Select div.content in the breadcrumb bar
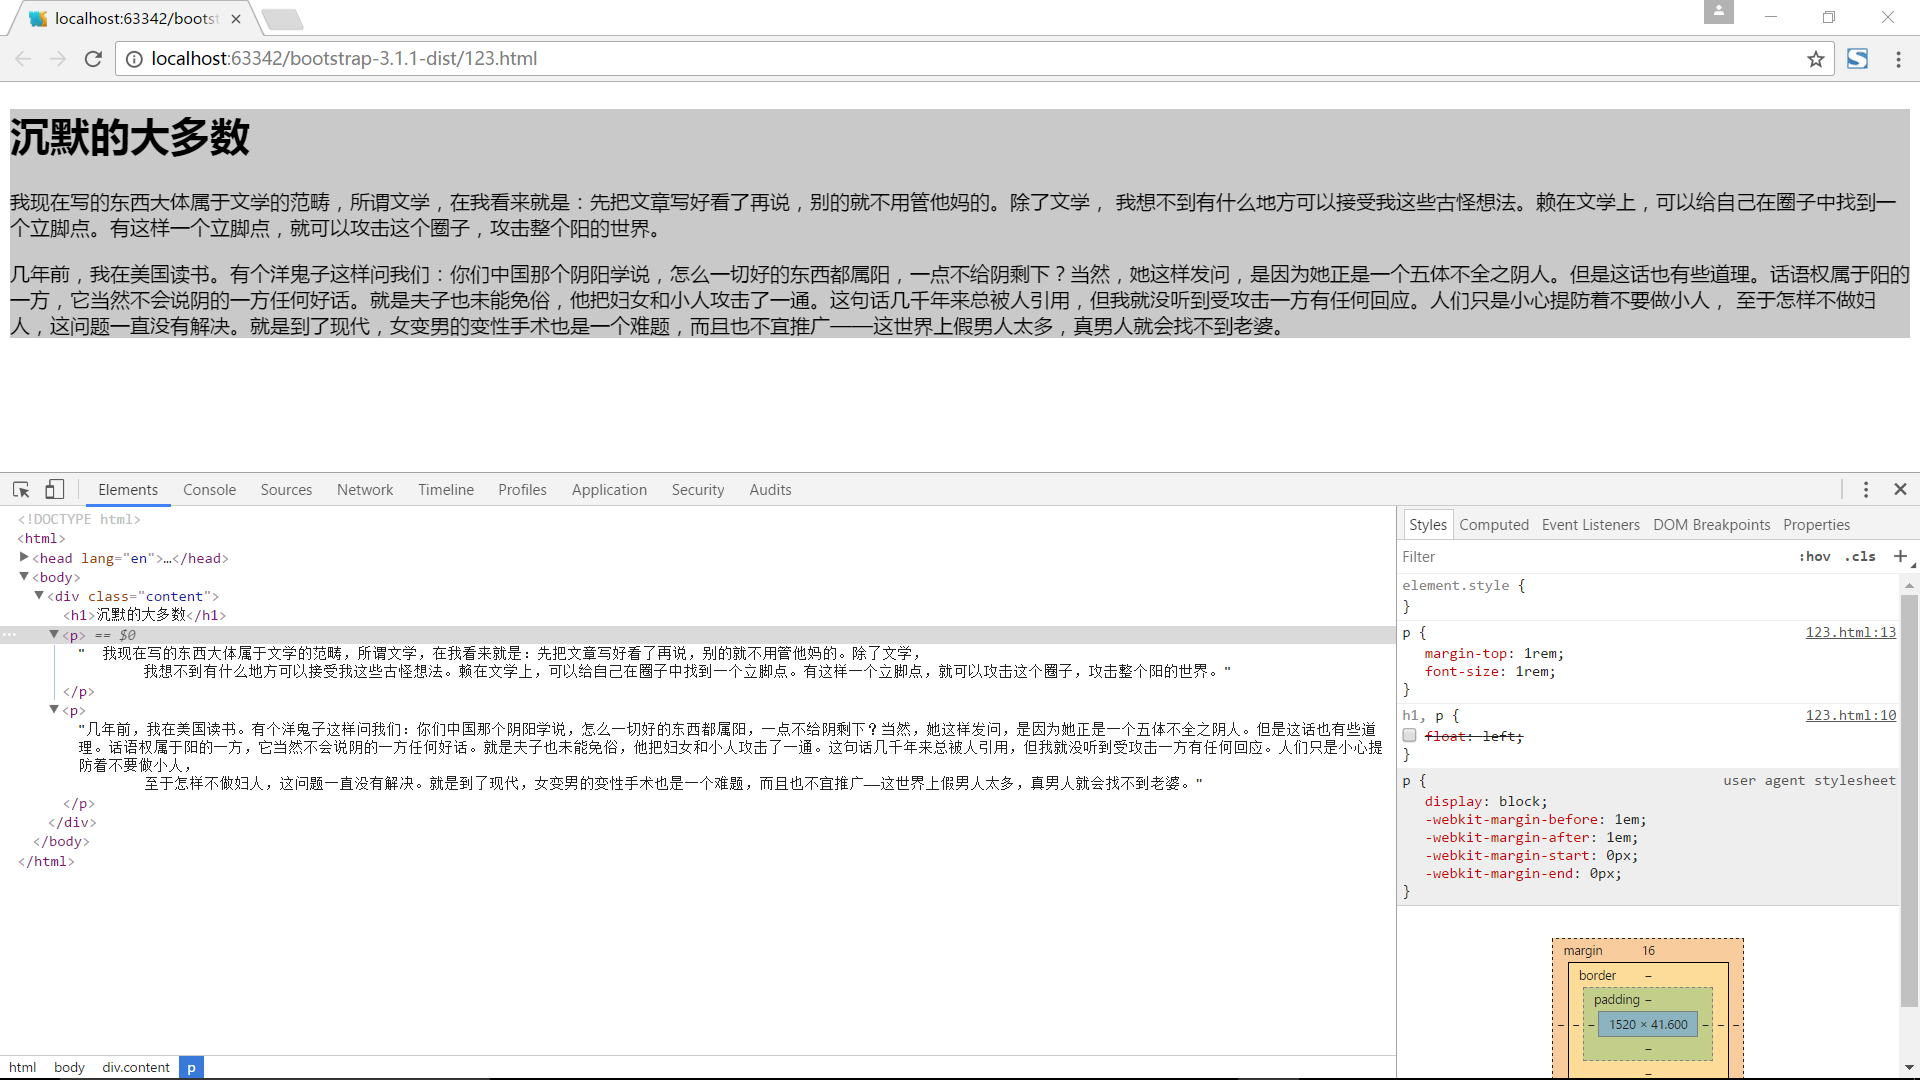Image resolution: width=1920 pixels, height=1080 pixels. click(135, 1067)
